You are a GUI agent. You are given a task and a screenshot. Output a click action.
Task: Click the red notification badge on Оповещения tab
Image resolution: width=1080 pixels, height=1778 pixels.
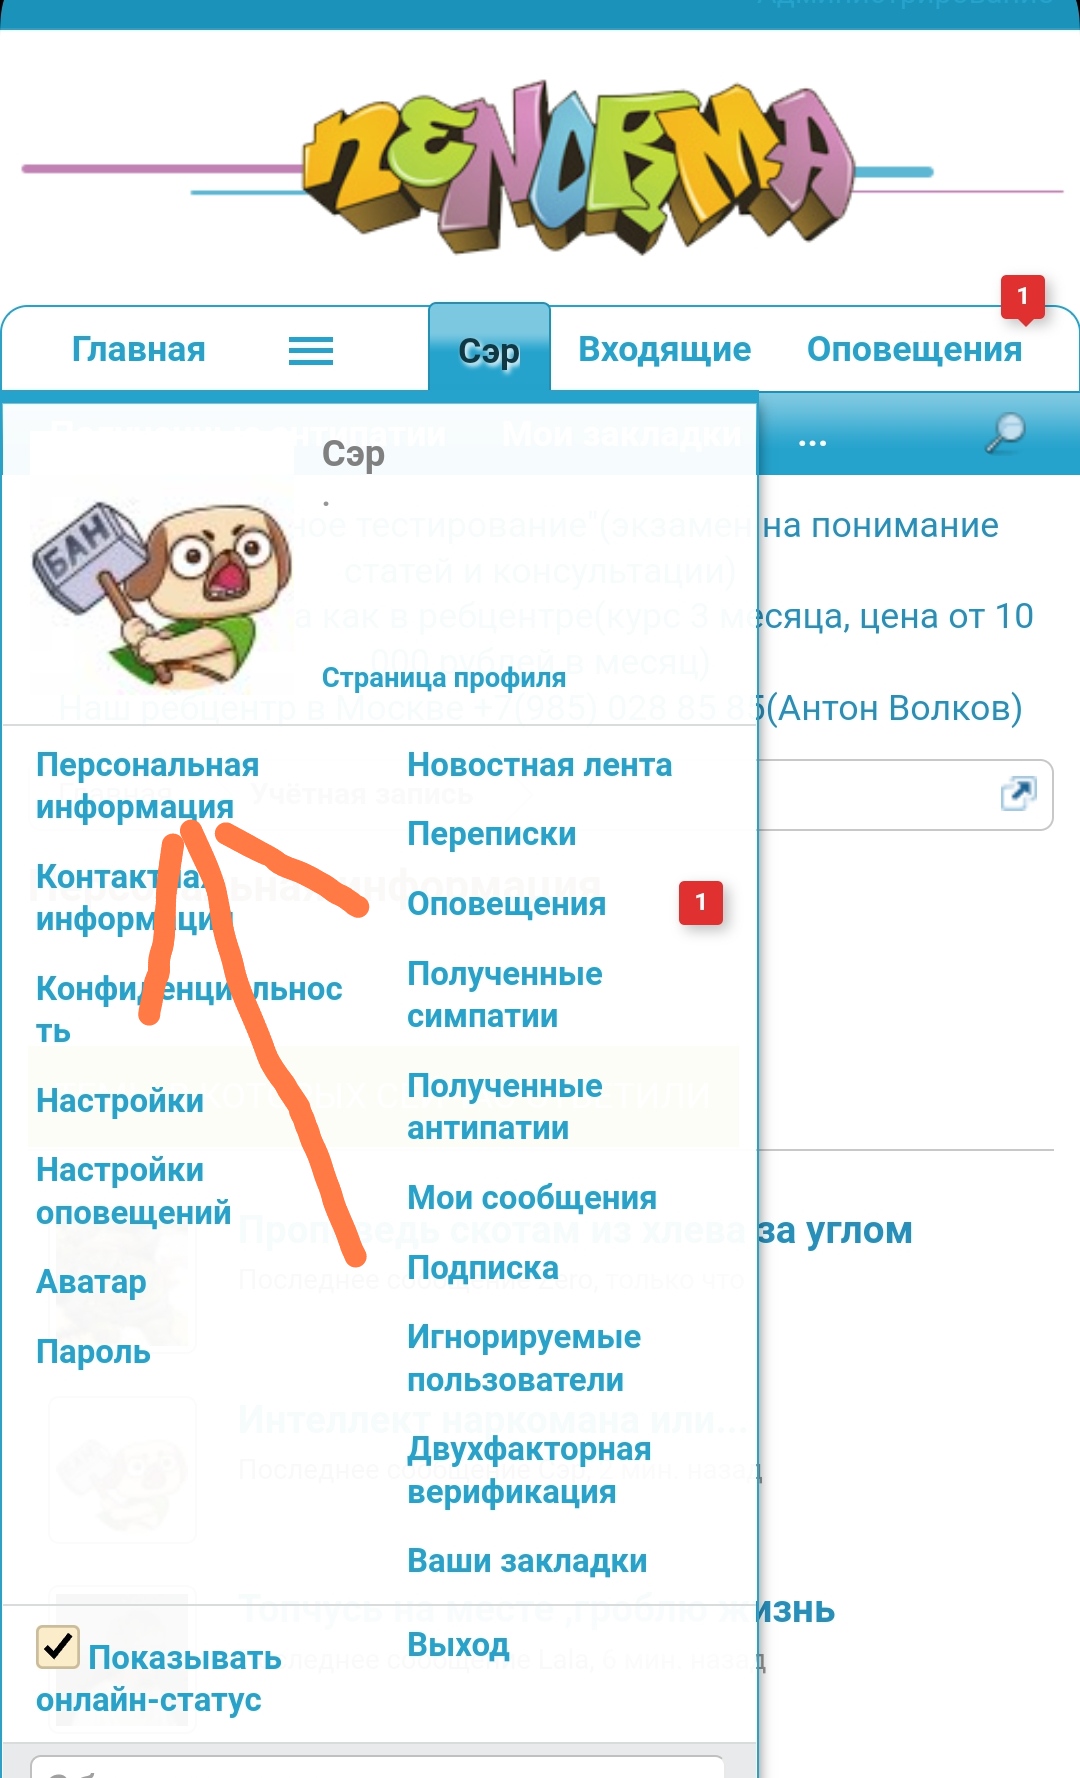coord(1023,298)
